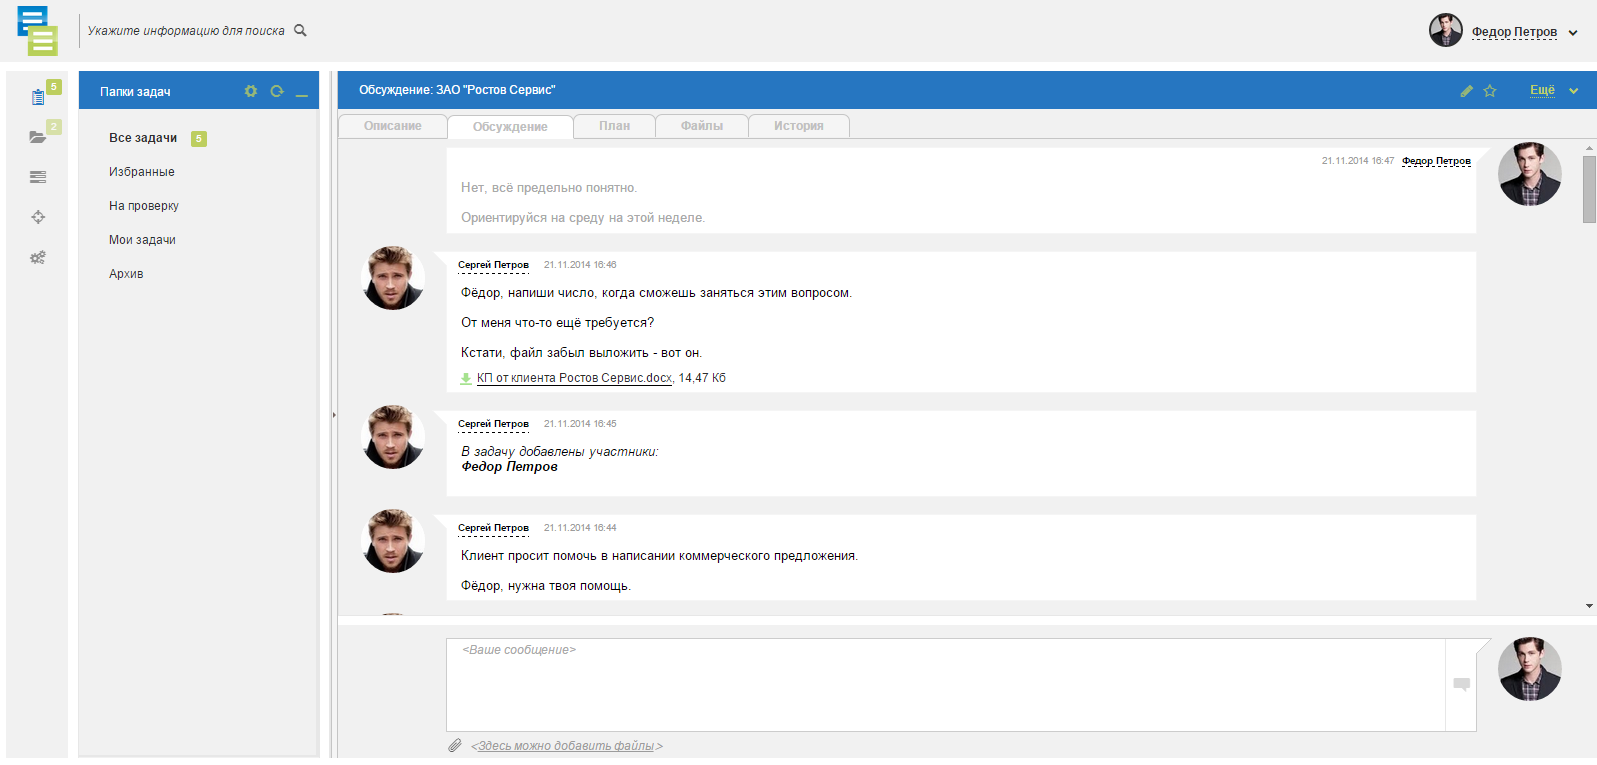
Task: Click the pencil edit icon in discussion header
Action: pyautogui.click(x=1466, y=91)
